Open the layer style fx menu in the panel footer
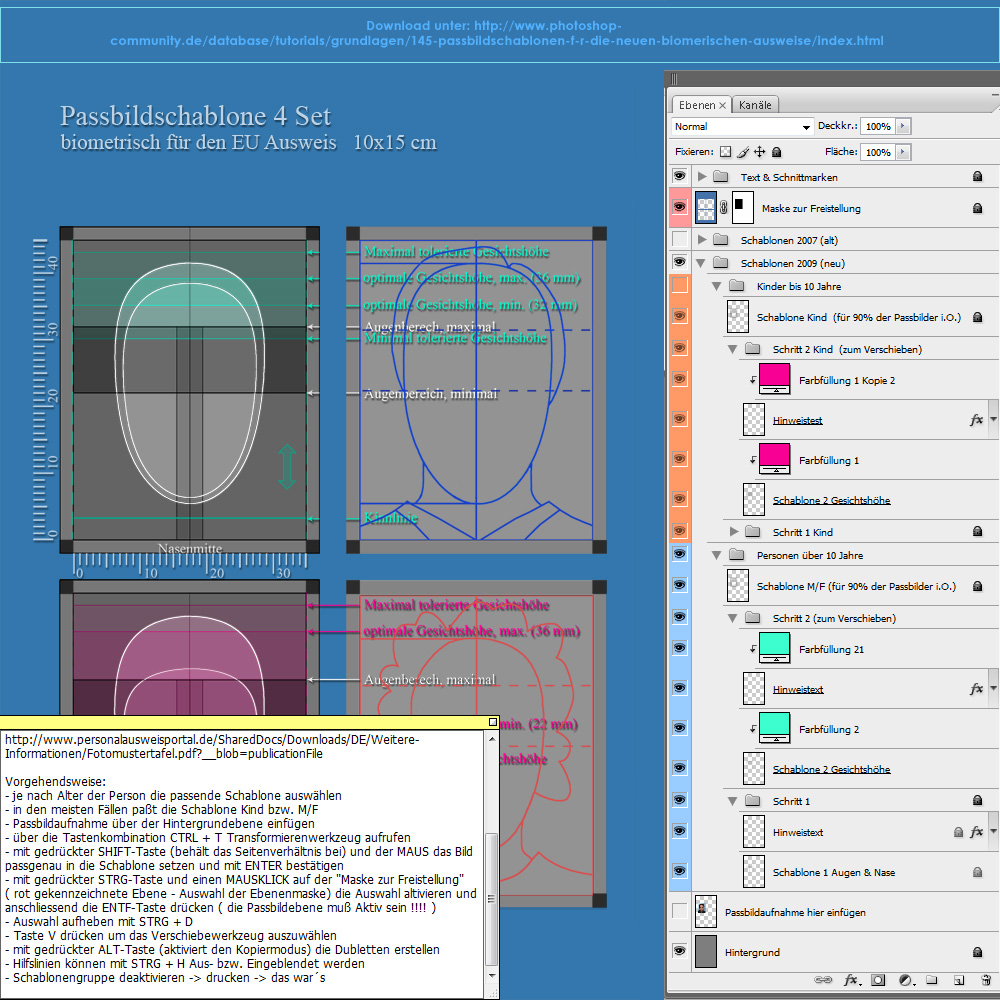1000x1000 pixels. [852, 980]
